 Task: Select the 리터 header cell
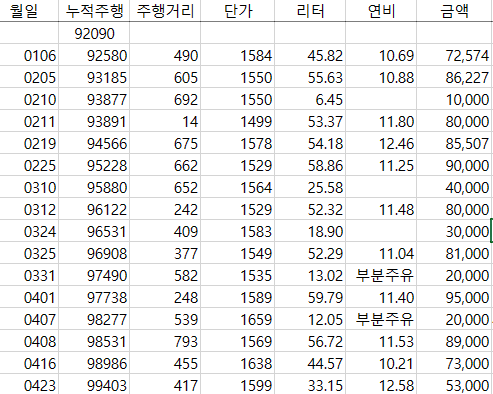tap(310, 11)
